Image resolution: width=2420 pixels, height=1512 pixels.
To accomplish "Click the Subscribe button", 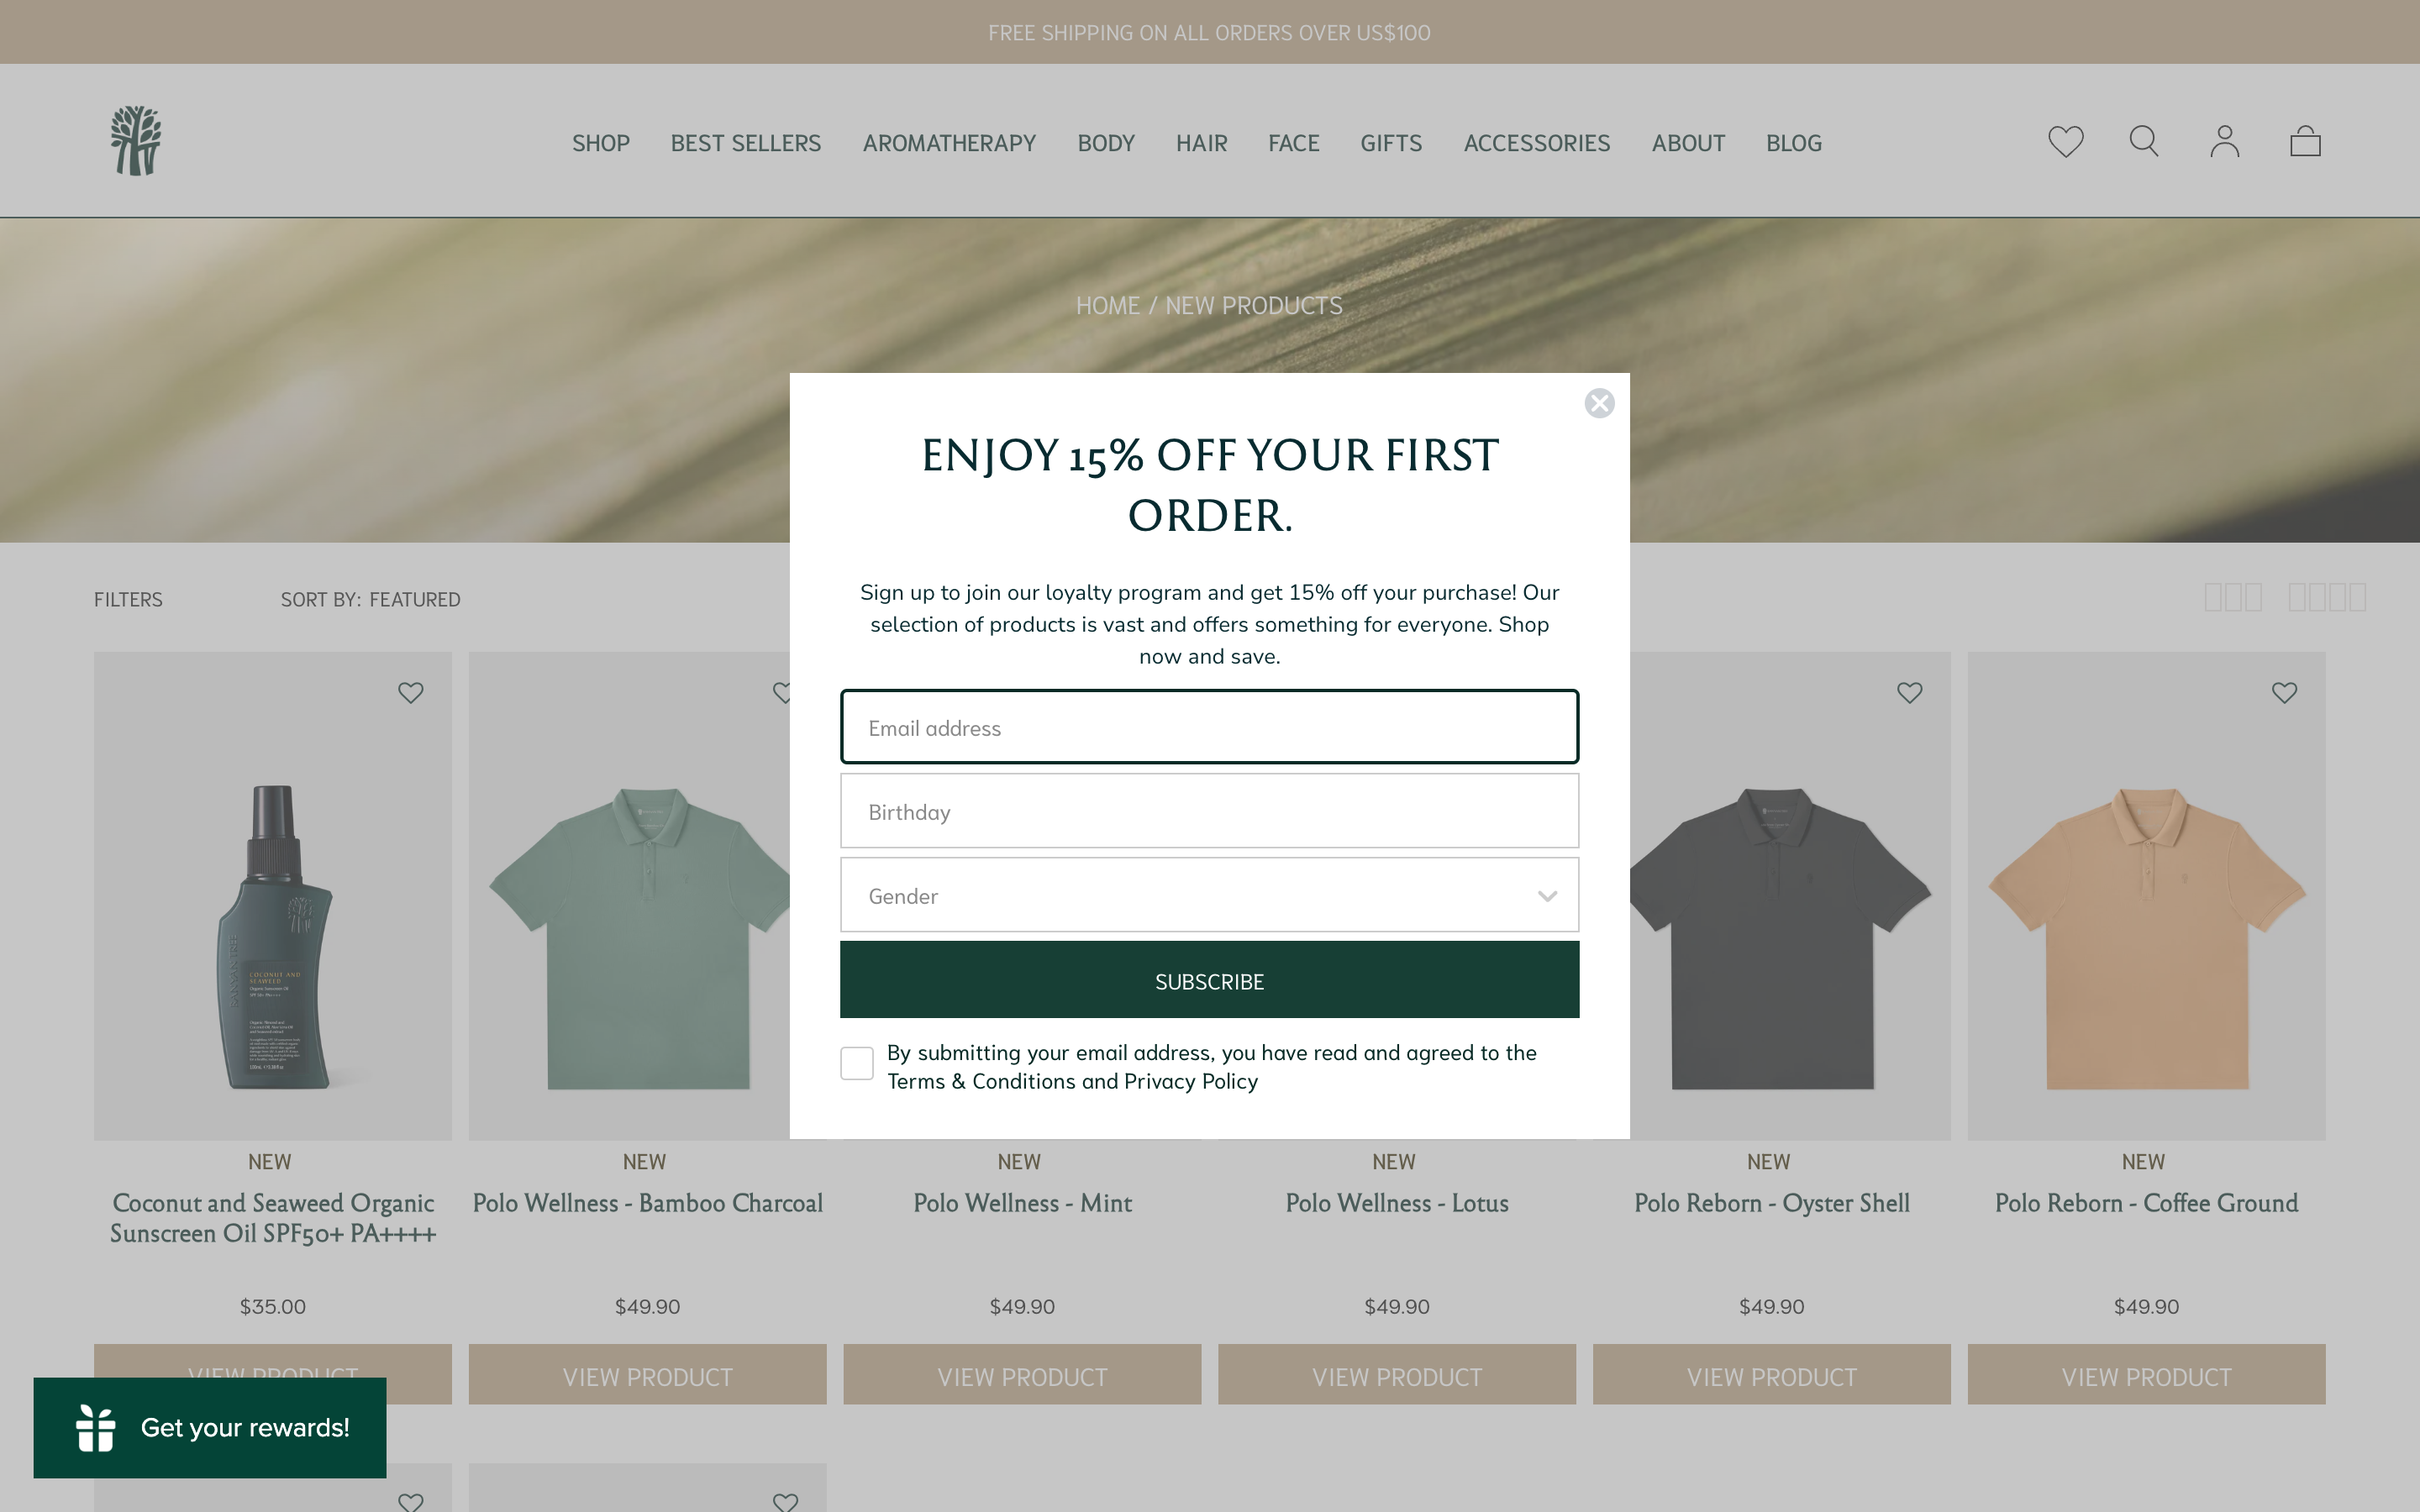I will (x=1209, y=980).
